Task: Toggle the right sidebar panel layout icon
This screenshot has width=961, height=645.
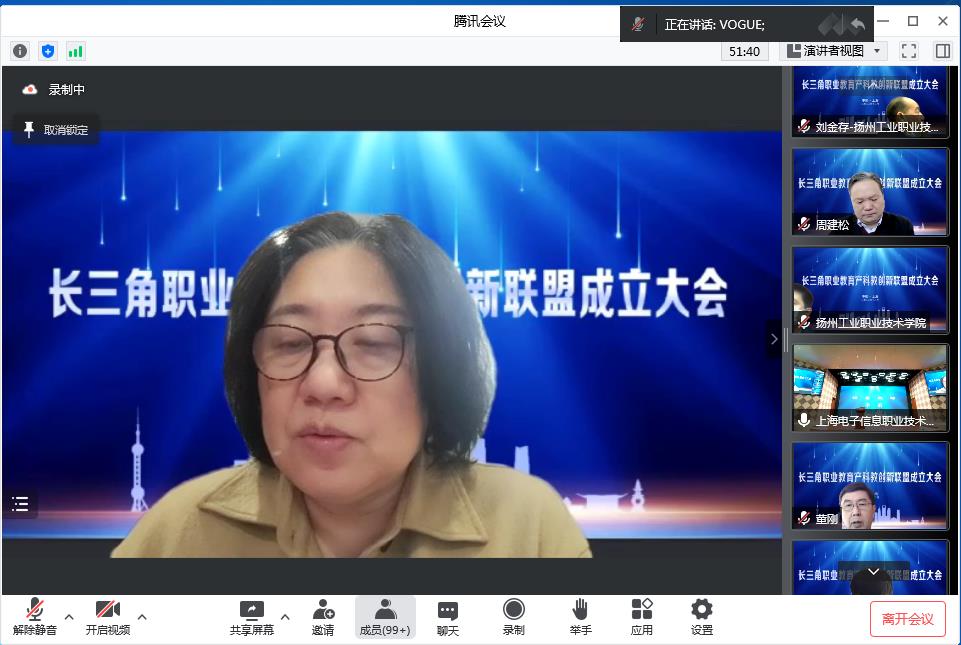Action: [942, 51]
